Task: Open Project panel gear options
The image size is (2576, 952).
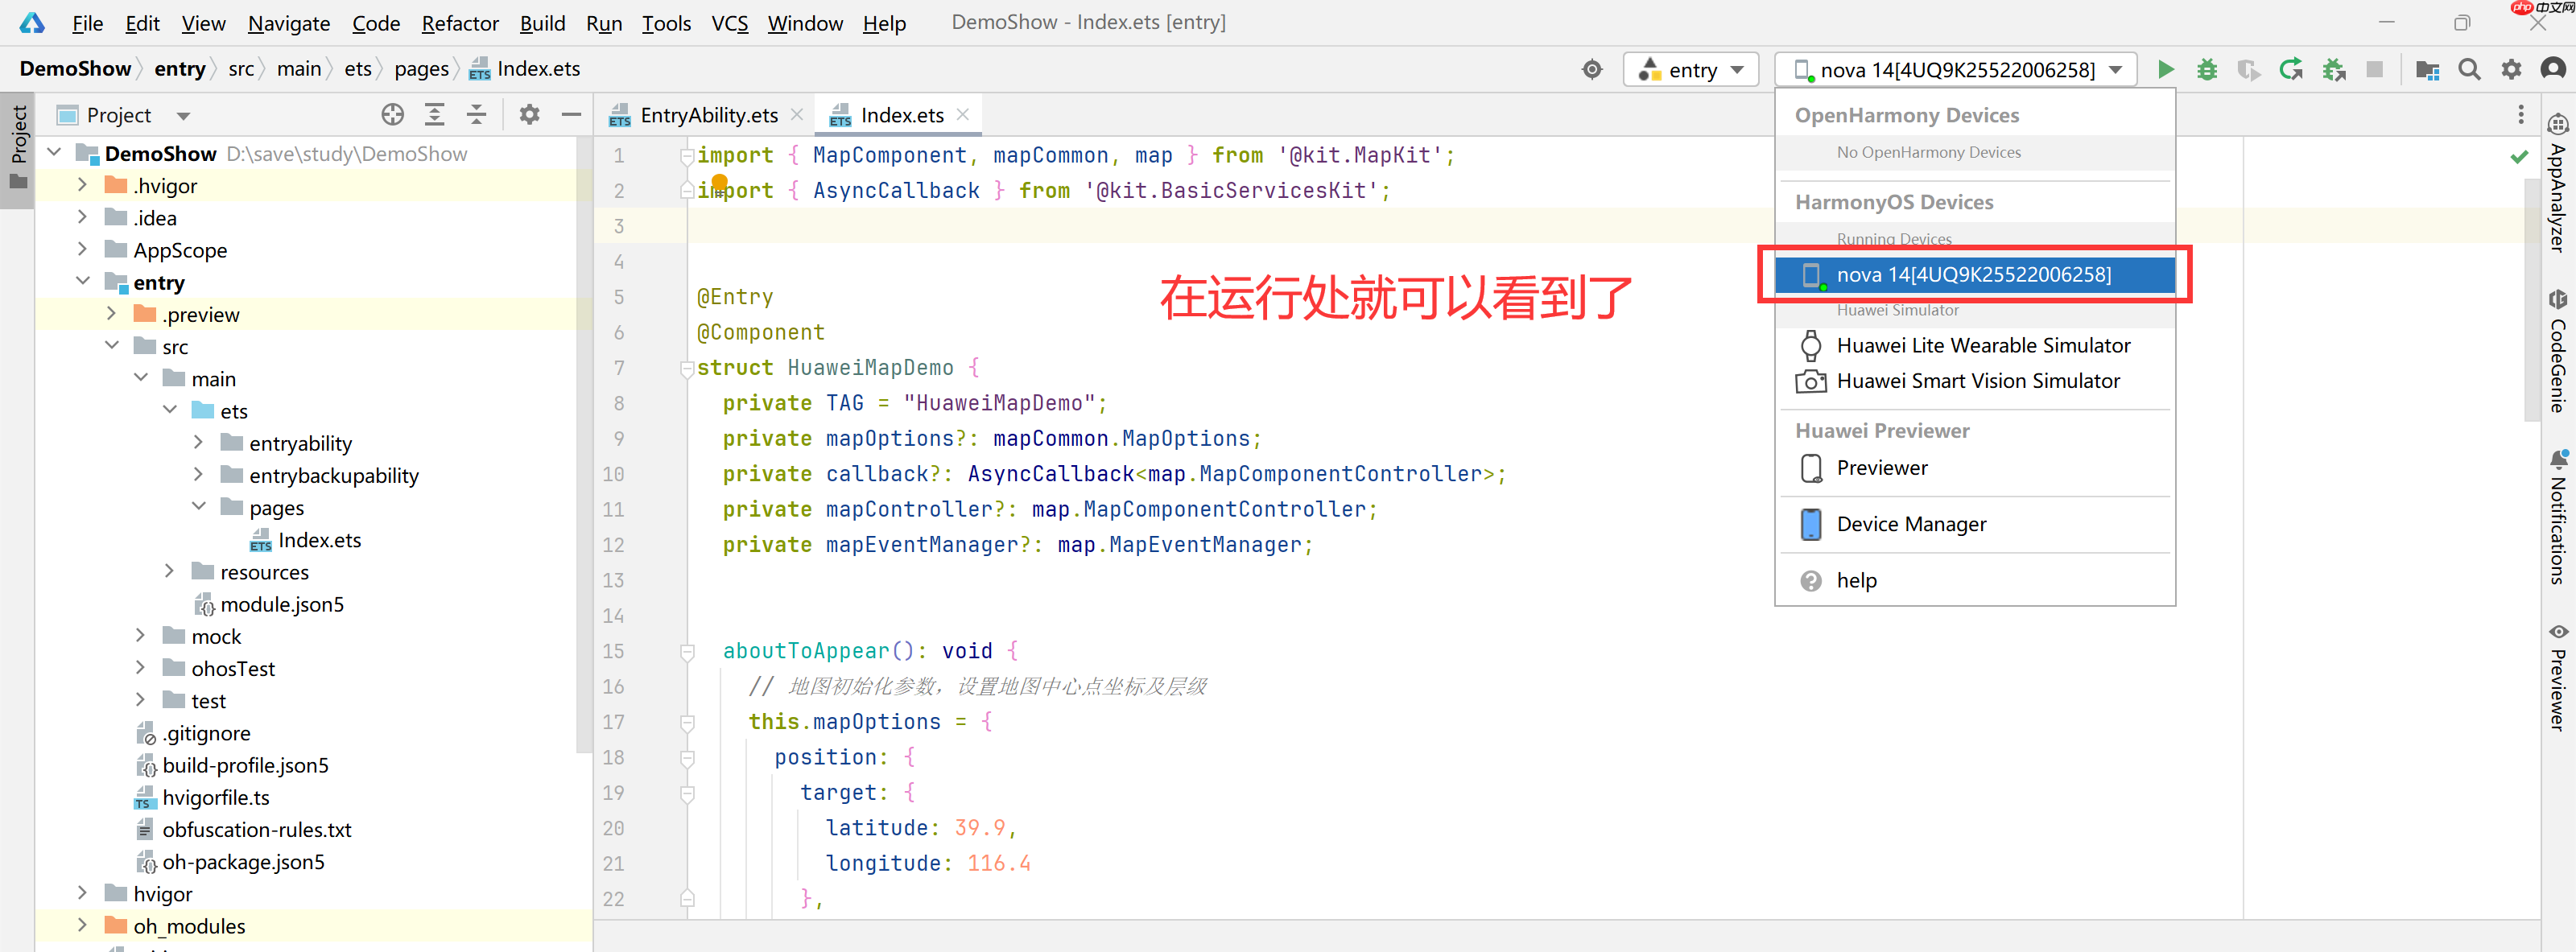Action: [x=529, y=115]
